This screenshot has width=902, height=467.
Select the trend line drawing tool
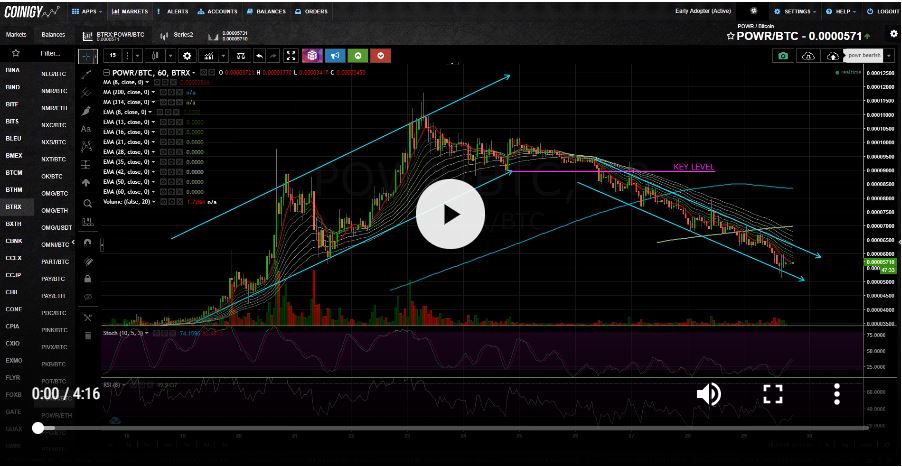(x=87, y=74)
